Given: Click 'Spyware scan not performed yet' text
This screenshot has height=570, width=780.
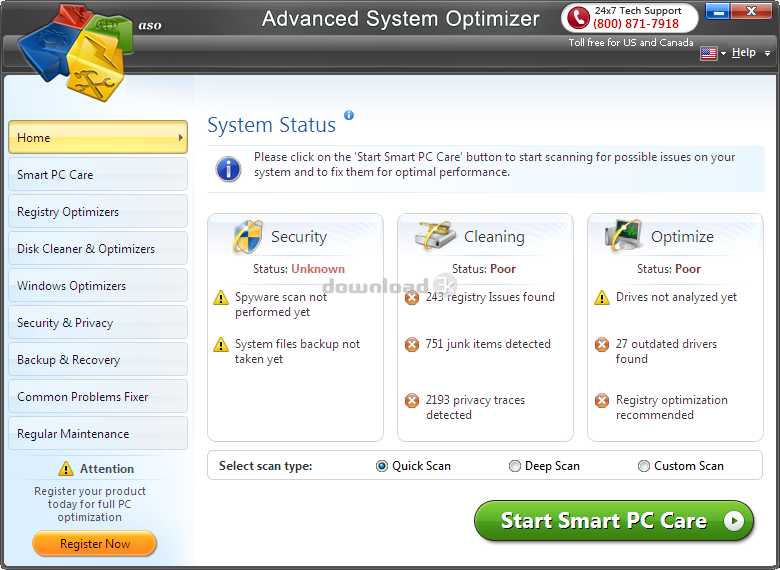Looking at the screenshot, I should pos(281,304).
